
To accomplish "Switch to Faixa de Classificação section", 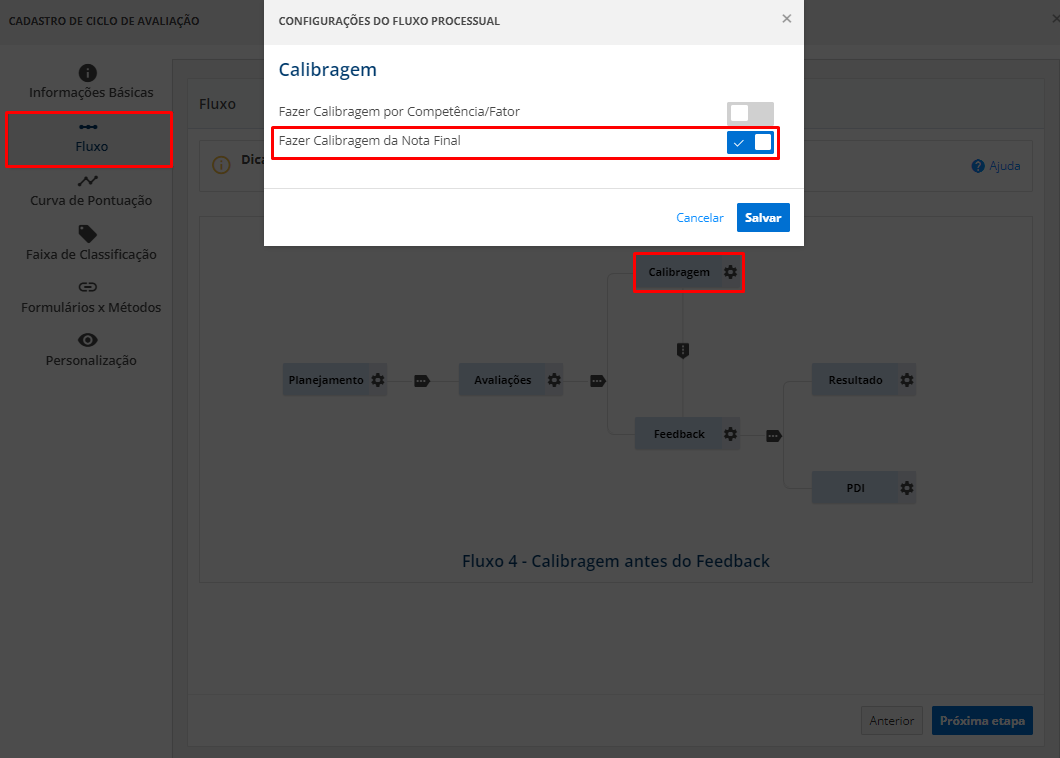I will coord(90,244).
